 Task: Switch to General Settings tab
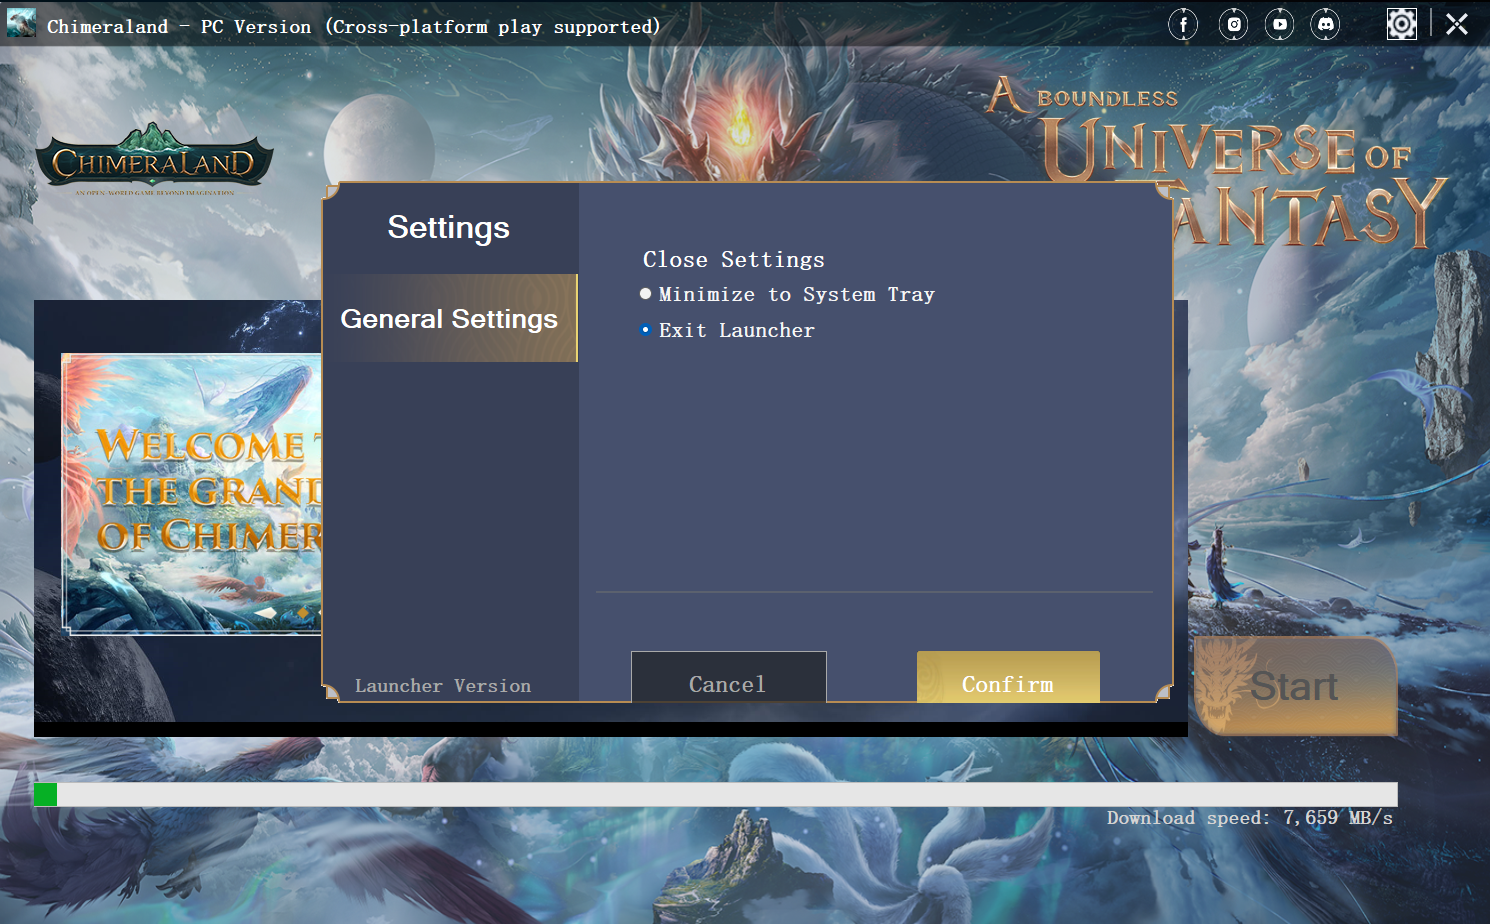[x=450, y=318]
